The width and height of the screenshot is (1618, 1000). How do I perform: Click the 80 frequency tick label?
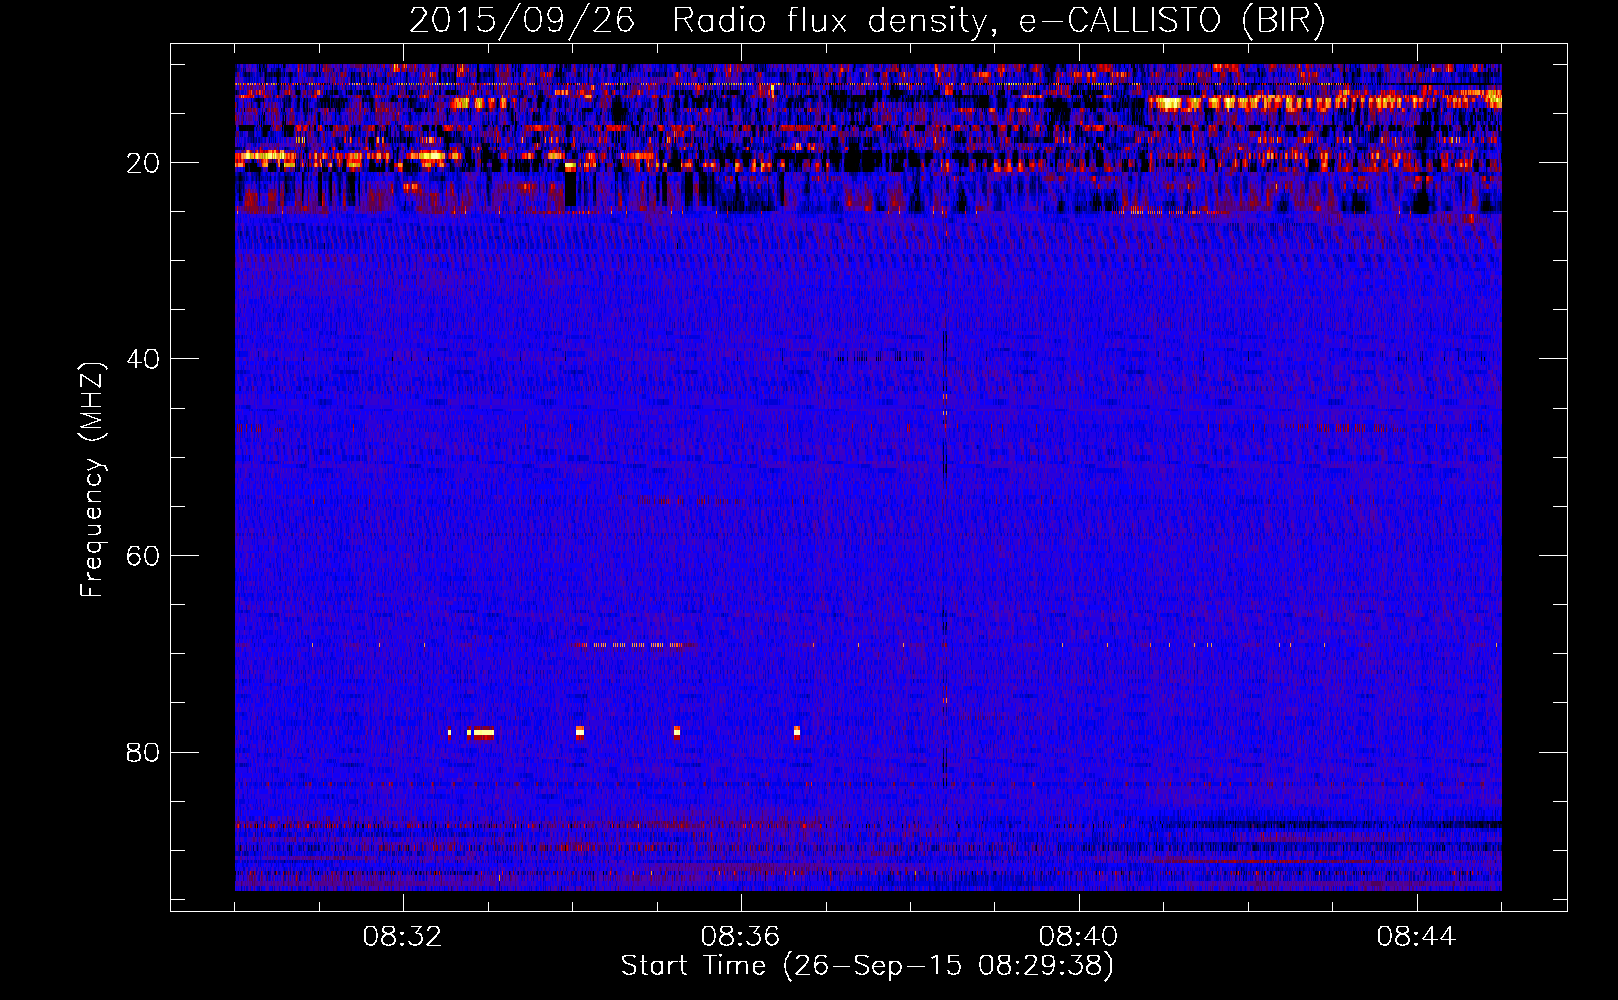144,752
